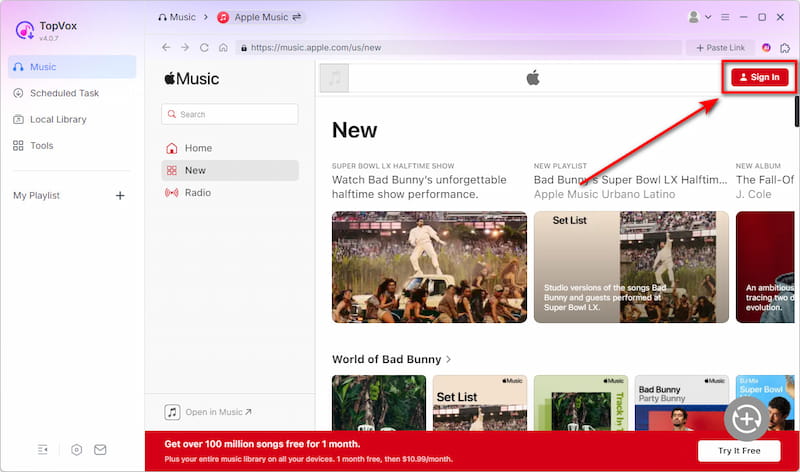
Task: Collapse sidebar using bottom-left menu icon
Action: (43, 450)
